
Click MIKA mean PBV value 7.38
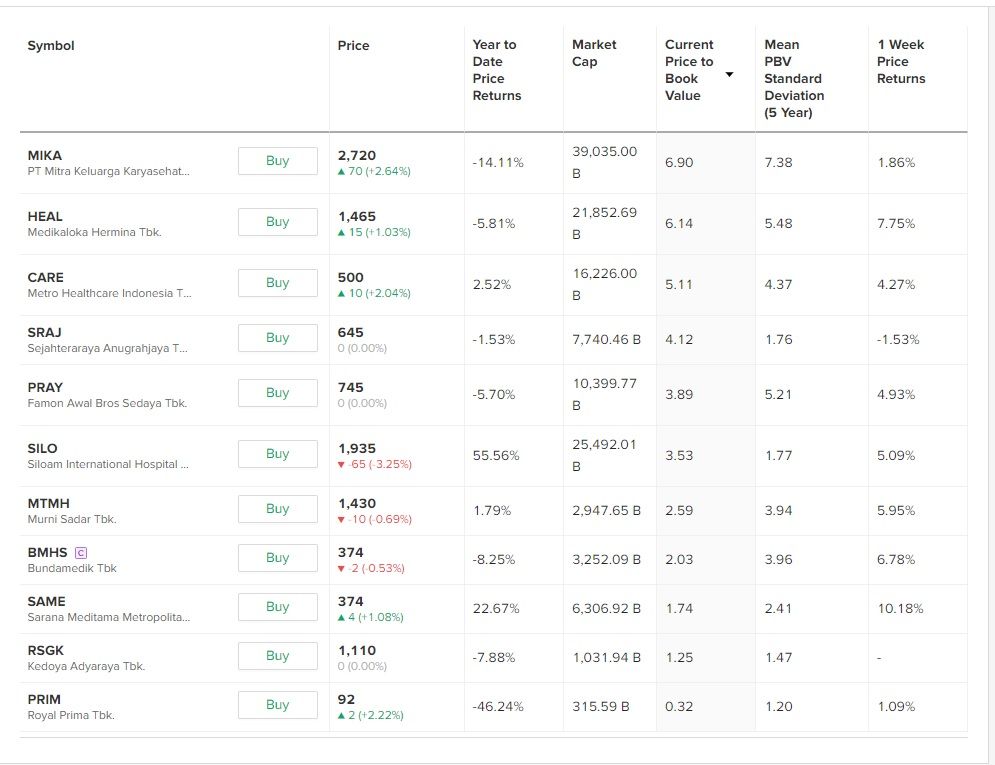(779, 162)
